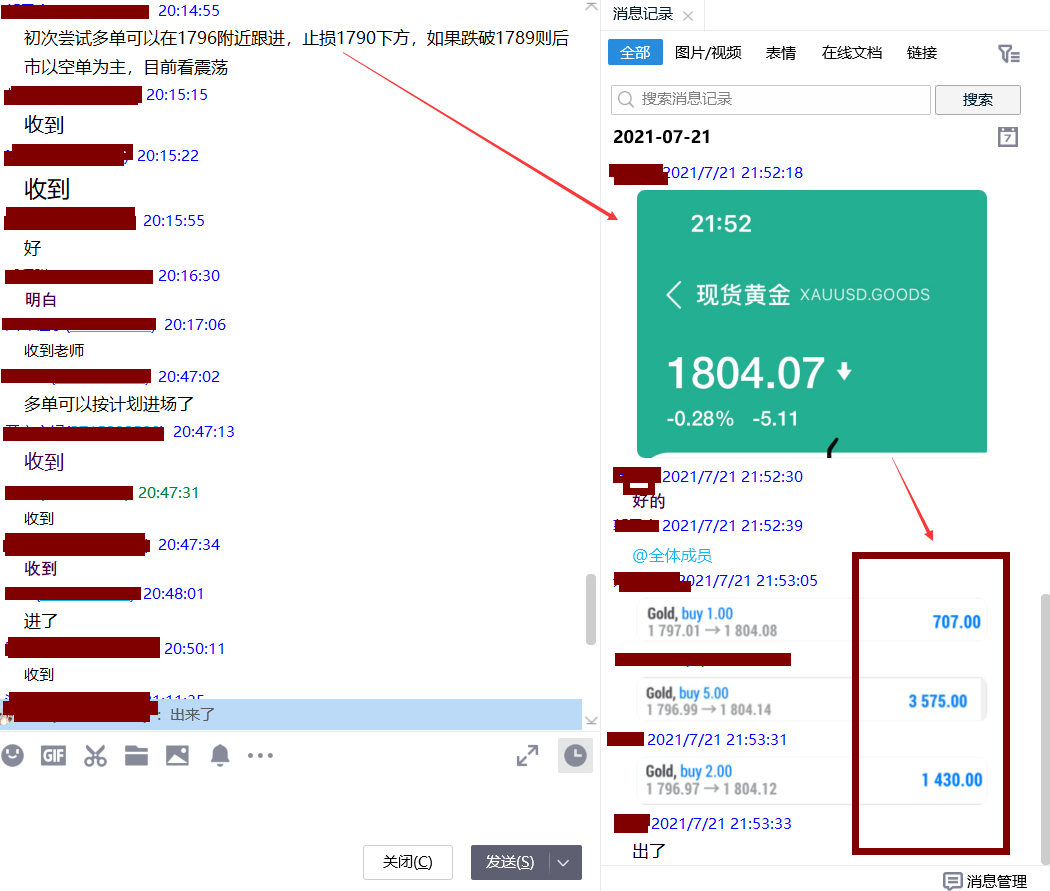This screenshot has height=891, width=1050.
Task: Click the send image icon
Action: pos(177,756)
